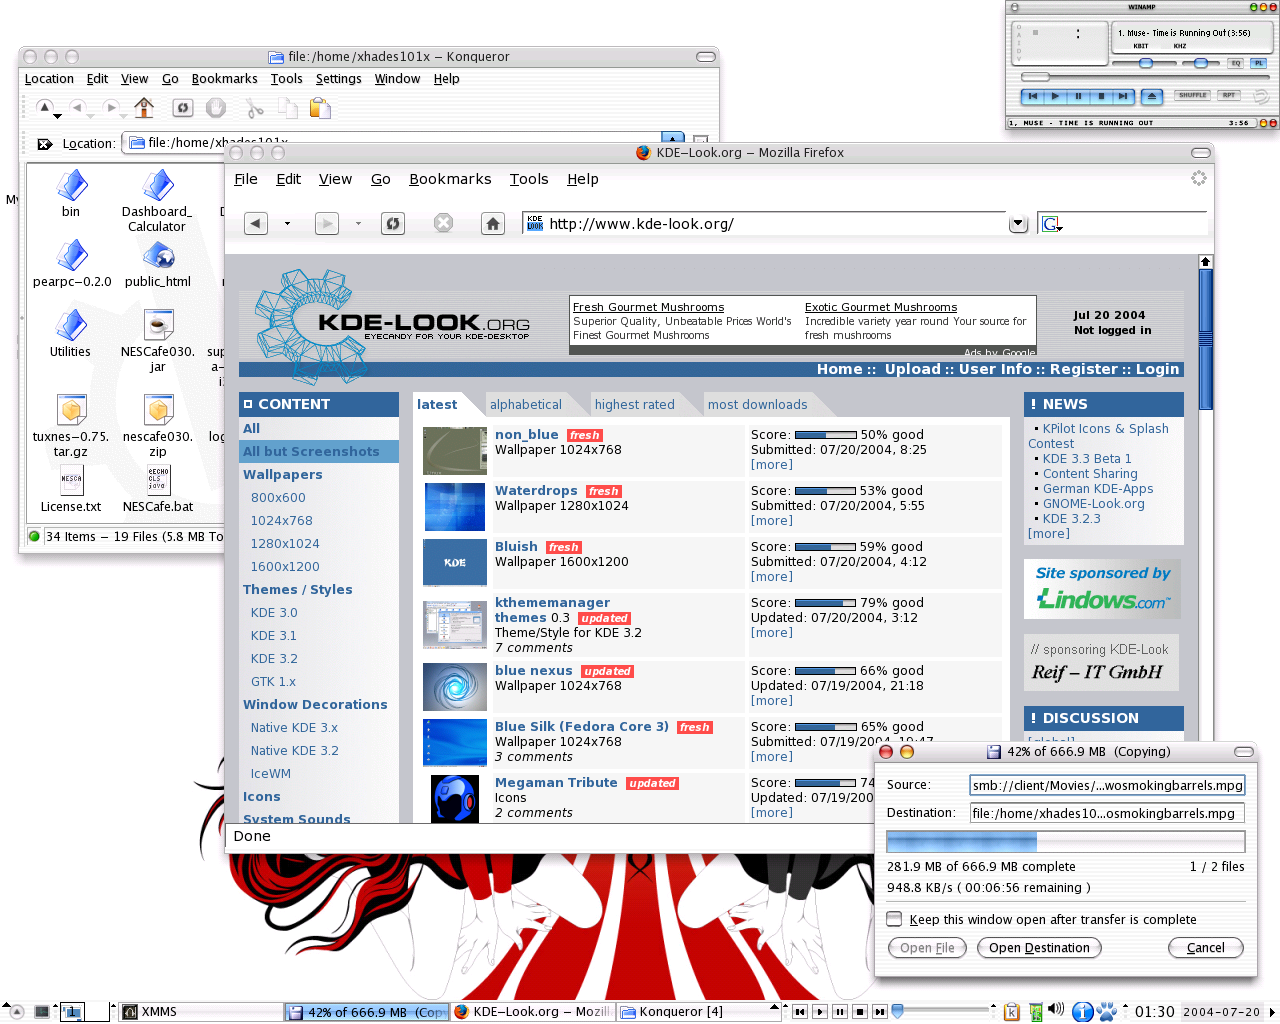Viewport: 1280px width, 1024px height.
Task: Switch to 'highest rated' tab on KDE-Look
Action: click(x=635, y=404)
